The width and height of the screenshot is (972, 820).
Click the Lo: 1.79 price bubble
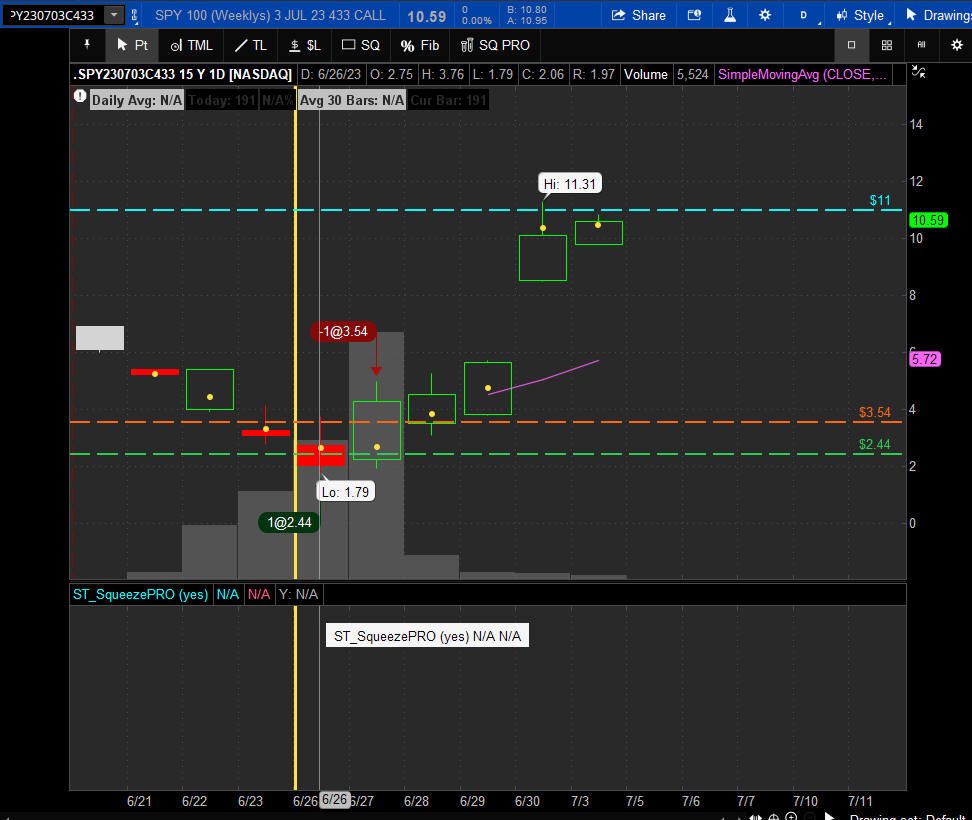(x=345, y=492)
